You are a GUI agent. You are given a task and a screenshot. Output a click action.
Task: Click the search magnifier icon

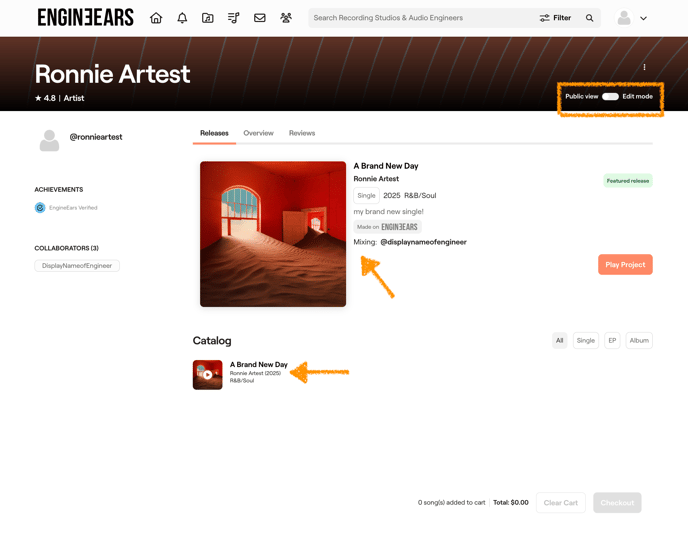590,18
